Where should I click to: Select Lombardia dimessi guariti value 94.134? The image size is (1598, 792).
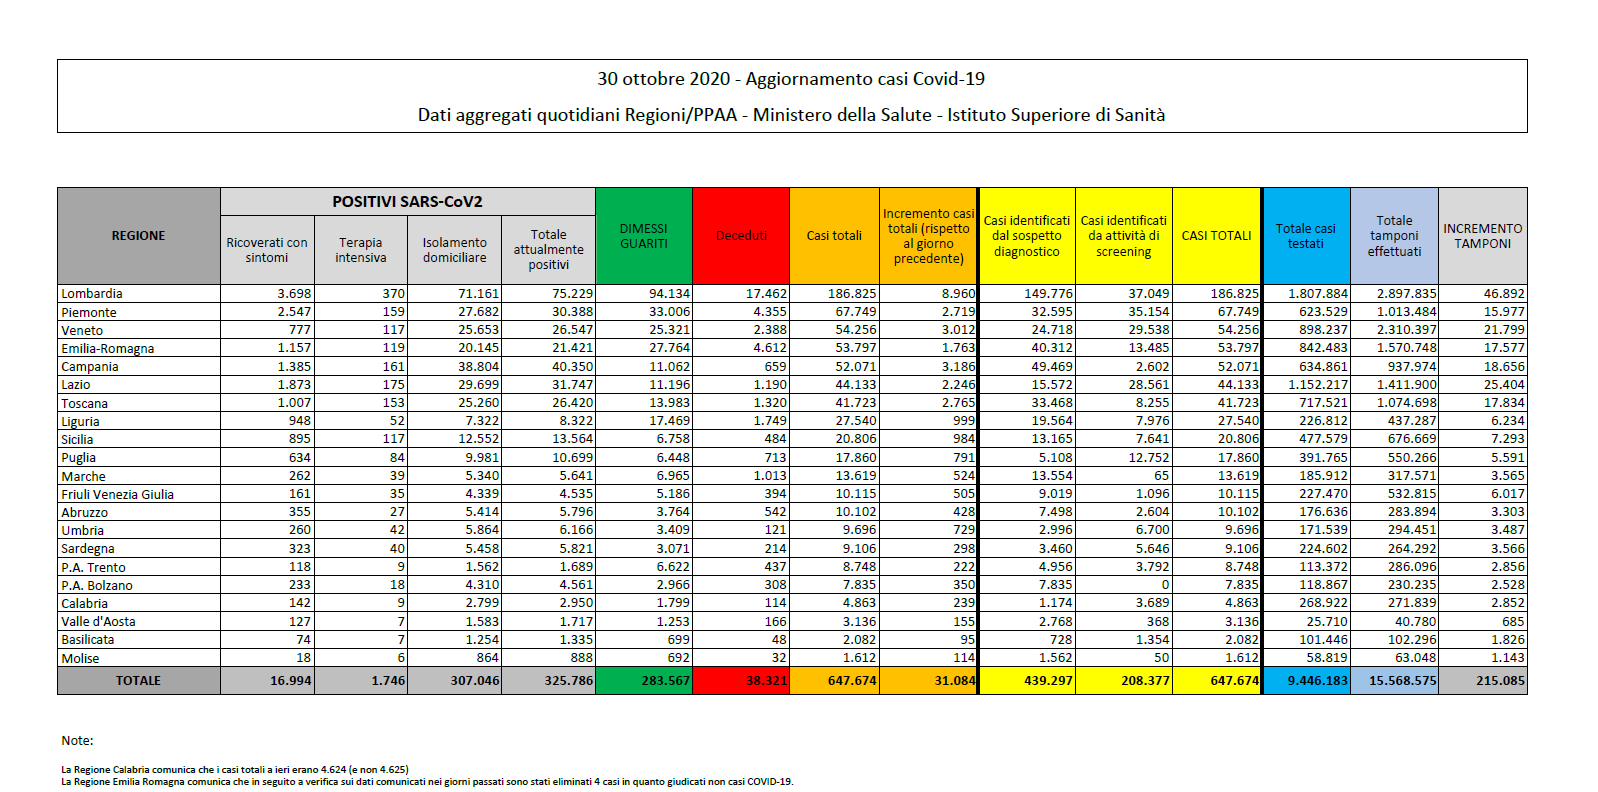point(669,294)
